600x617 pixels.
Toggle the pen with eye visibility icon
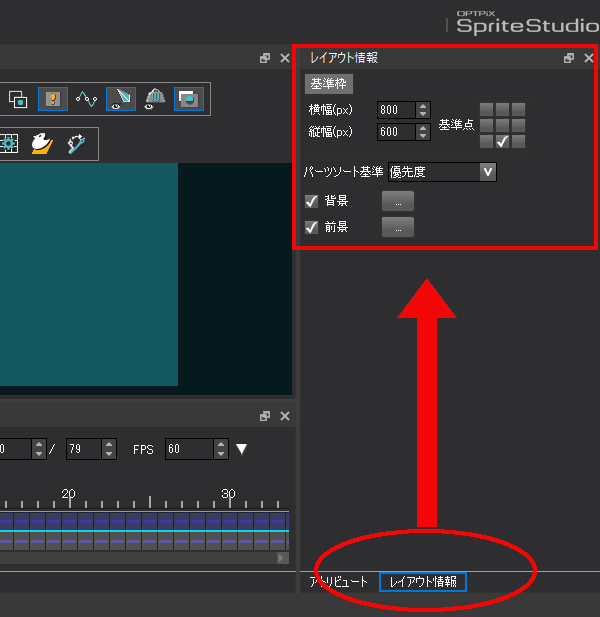[121, 99]
